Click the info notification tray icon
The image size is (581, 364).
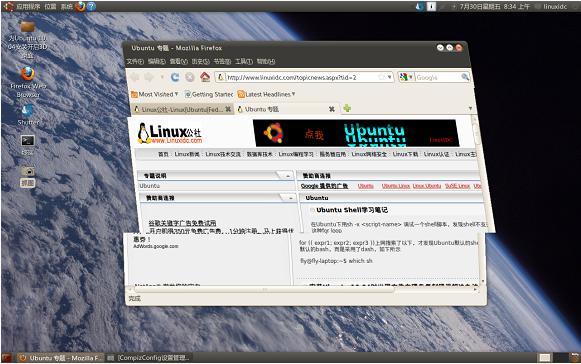tap(431, 6)
